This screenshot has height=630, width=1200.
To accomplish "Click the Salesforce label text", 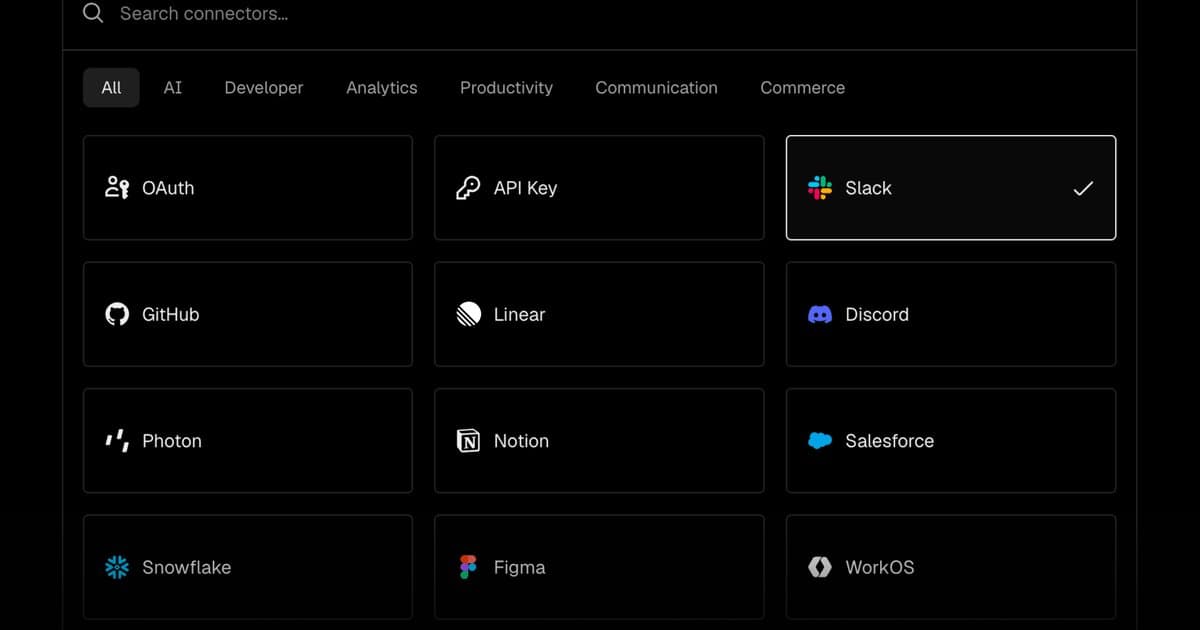I will [890, 441].
